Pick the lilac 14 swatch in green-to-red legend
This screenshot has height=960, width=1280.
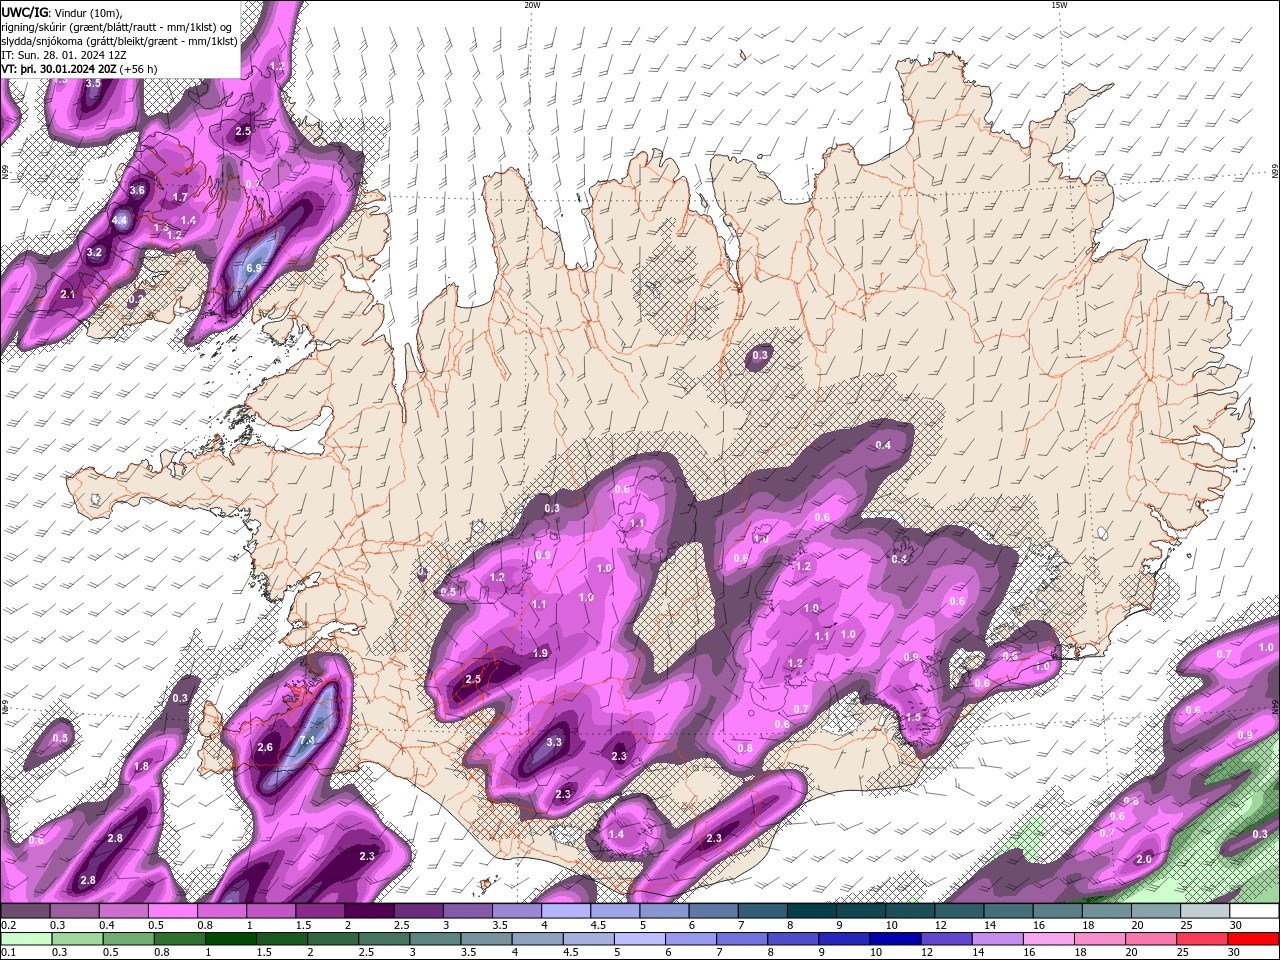click(x=997, y=939)
